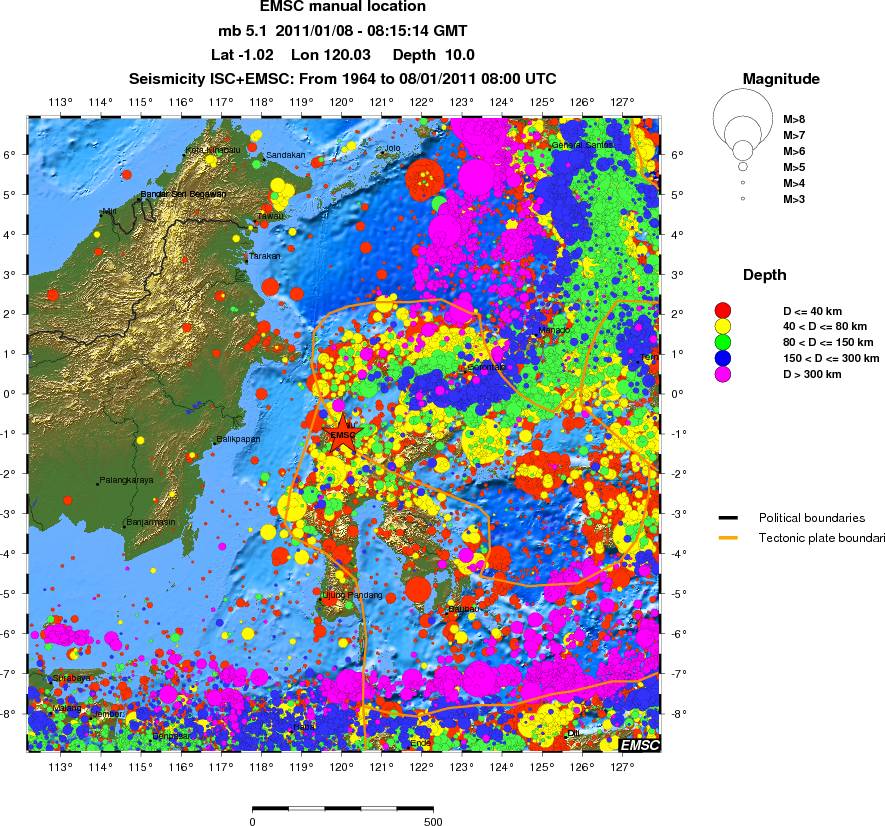Click the Malang city label
The height and width of the screenshot is (826, 885).
(67, 708)
